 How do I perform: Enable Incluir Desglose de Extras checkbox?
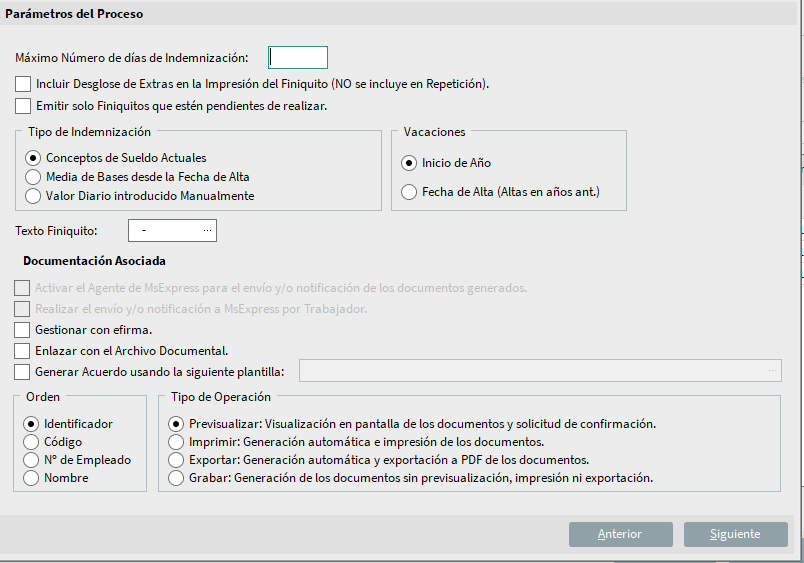[23, 84]
